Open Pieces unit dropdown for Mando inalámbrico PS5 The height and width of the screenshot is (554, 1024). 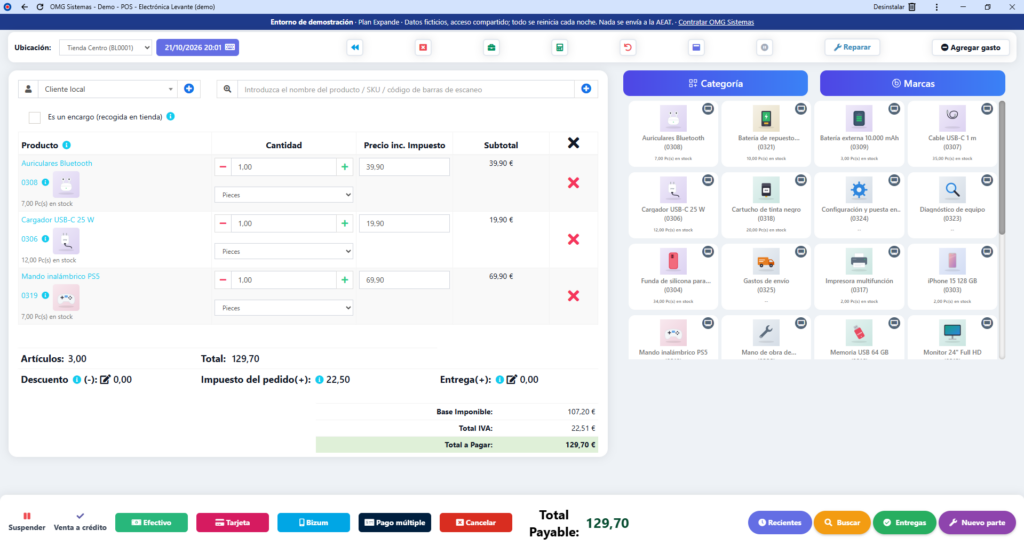coord(283,308)
